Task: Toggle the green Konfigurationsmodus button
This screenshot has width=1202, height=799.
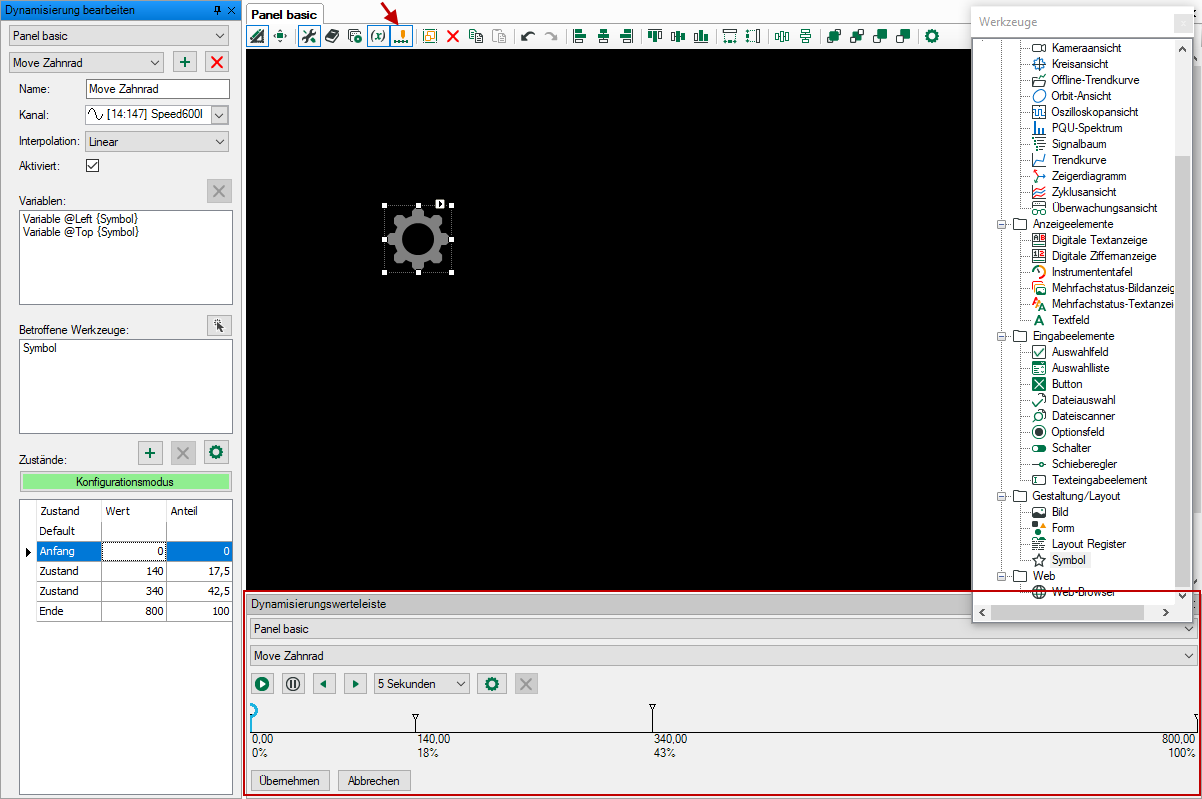Action: coord(125,481)
